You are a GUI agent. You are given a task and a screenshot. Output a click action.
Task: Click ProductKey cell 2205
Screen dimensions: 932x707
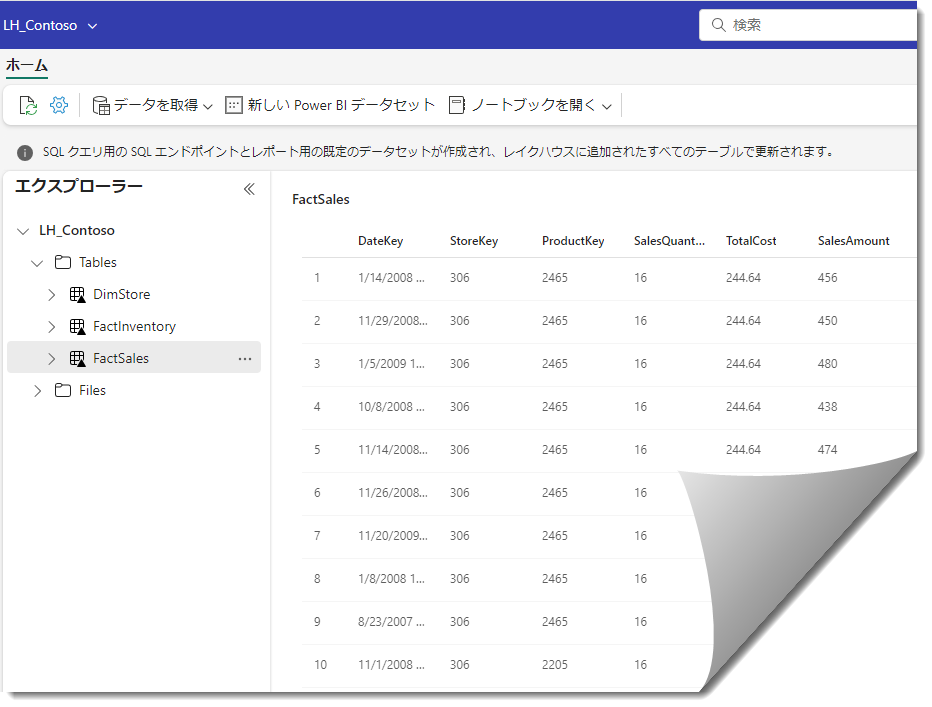click(555, 665)
